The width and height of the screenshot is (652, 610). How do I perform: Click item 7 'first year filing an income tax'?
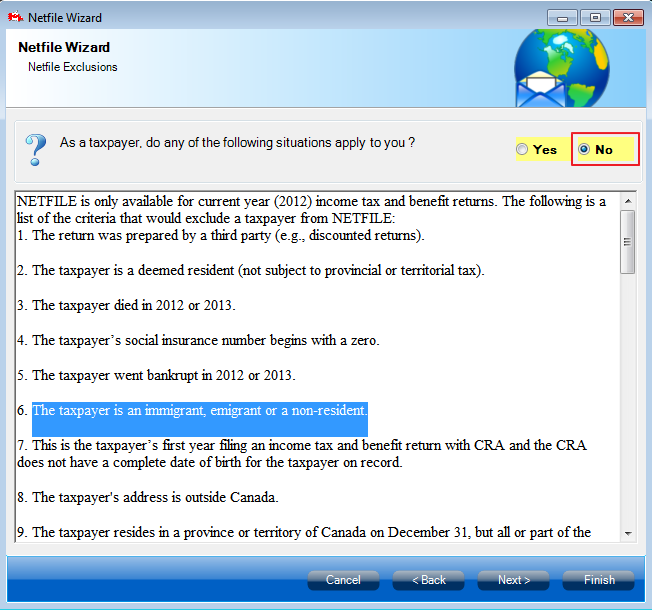(x=302, y=454)
